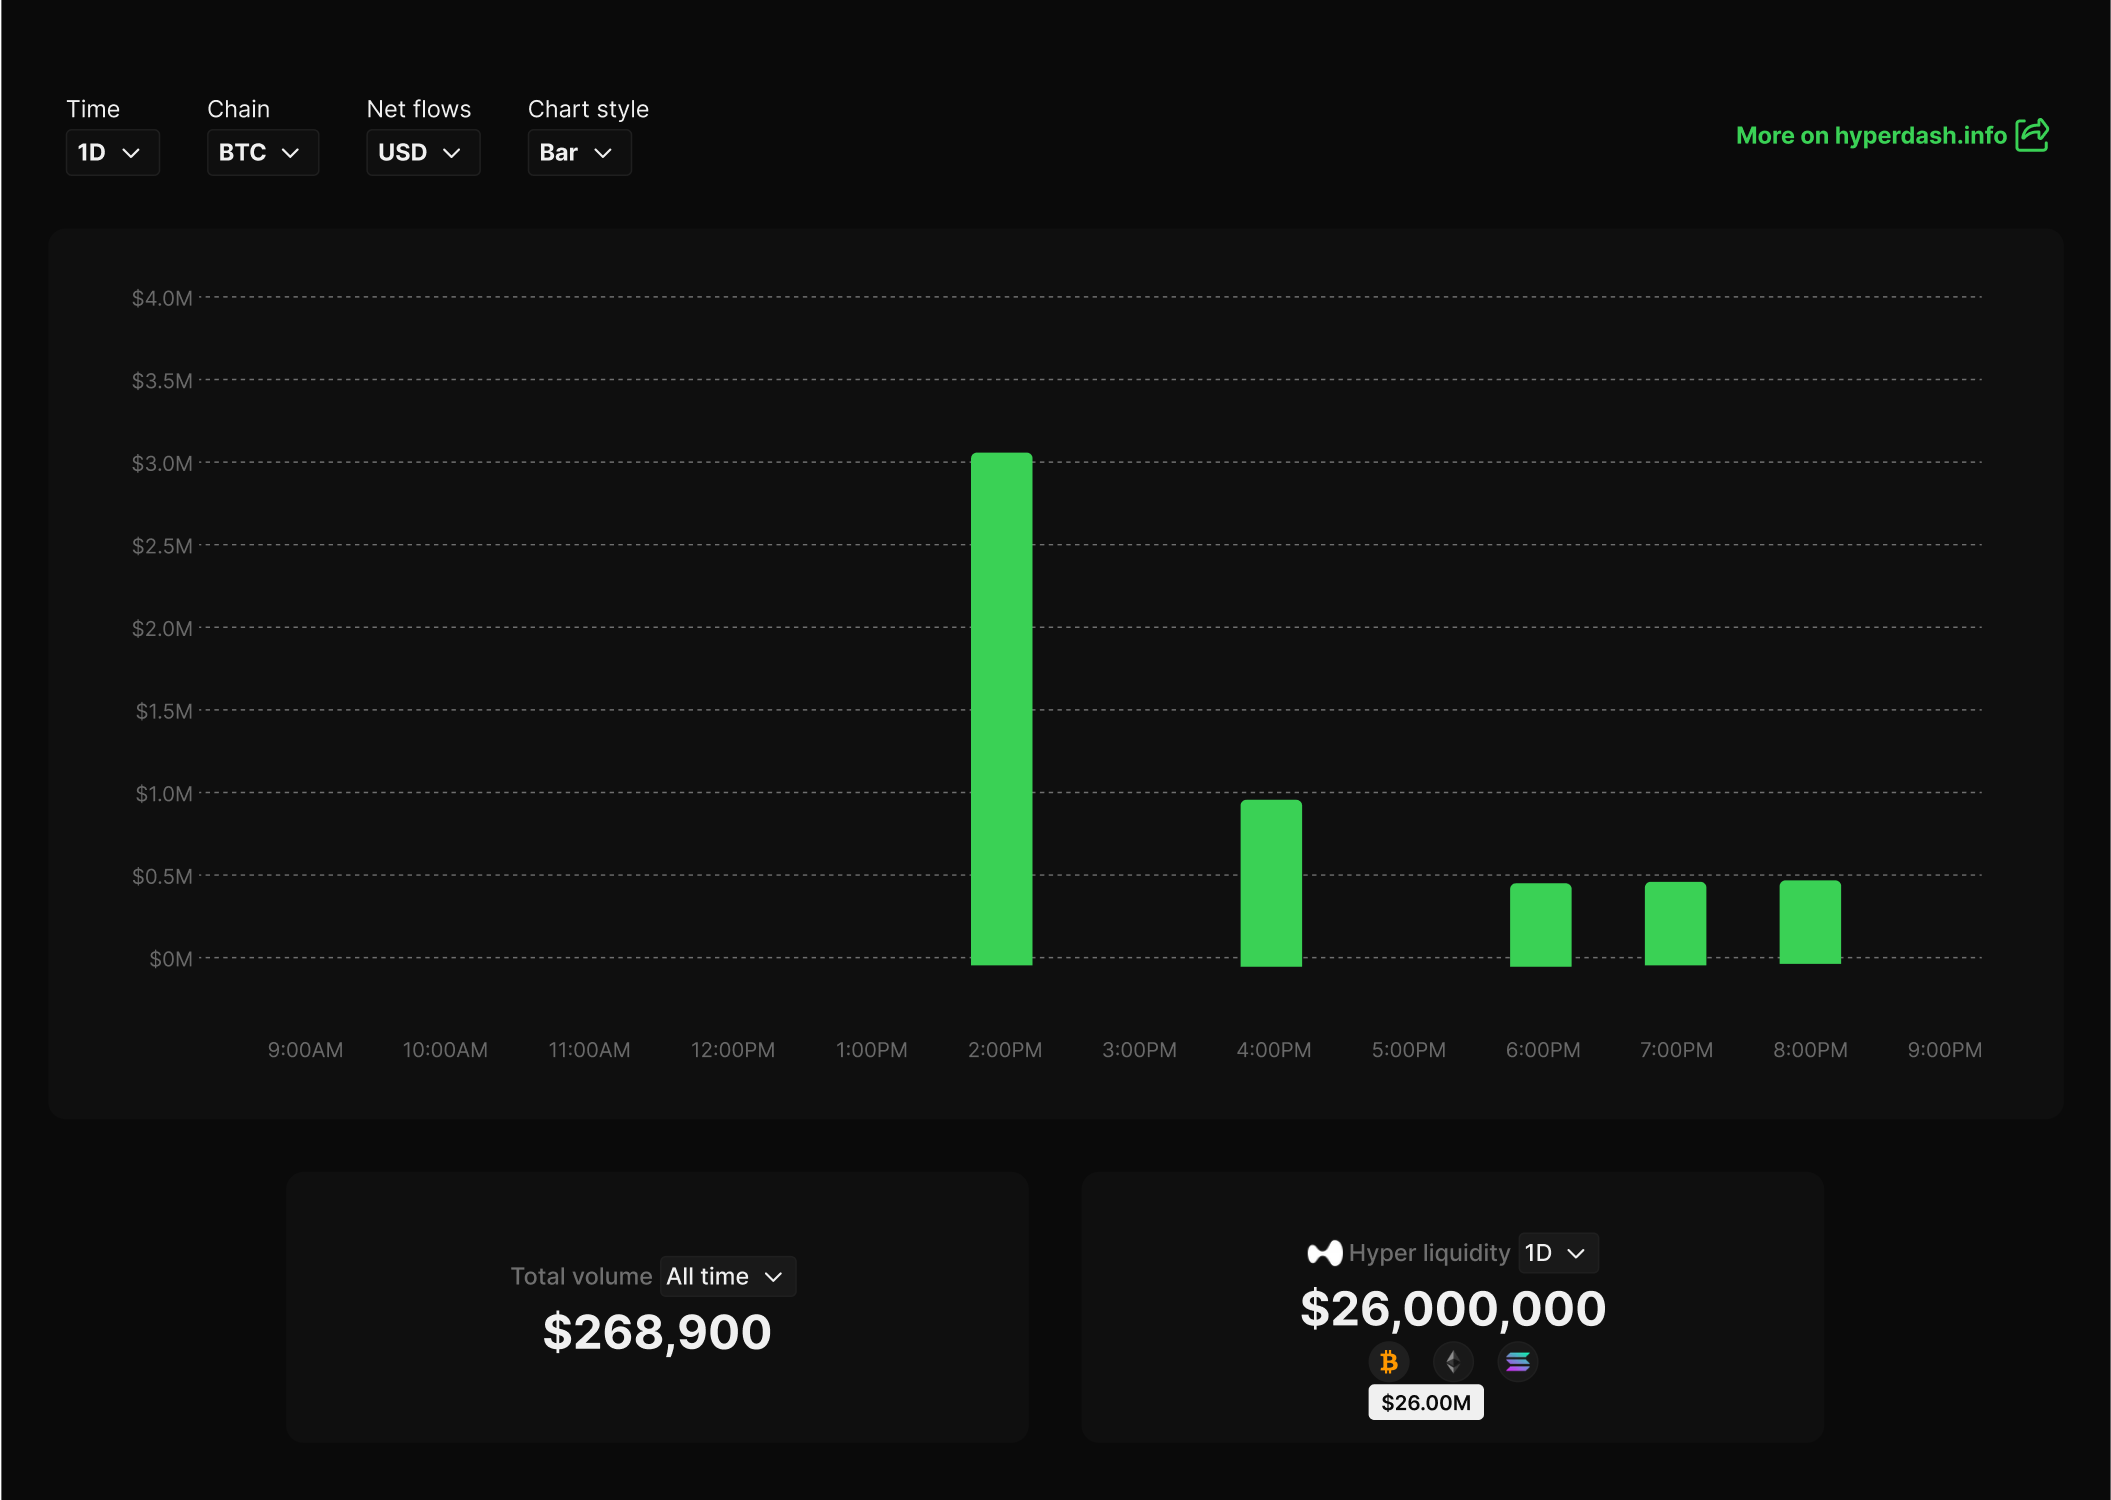Viewport: 2111px width, 1500px height.
Task: Click the $26.00M value badge
Action: 1425,1402
